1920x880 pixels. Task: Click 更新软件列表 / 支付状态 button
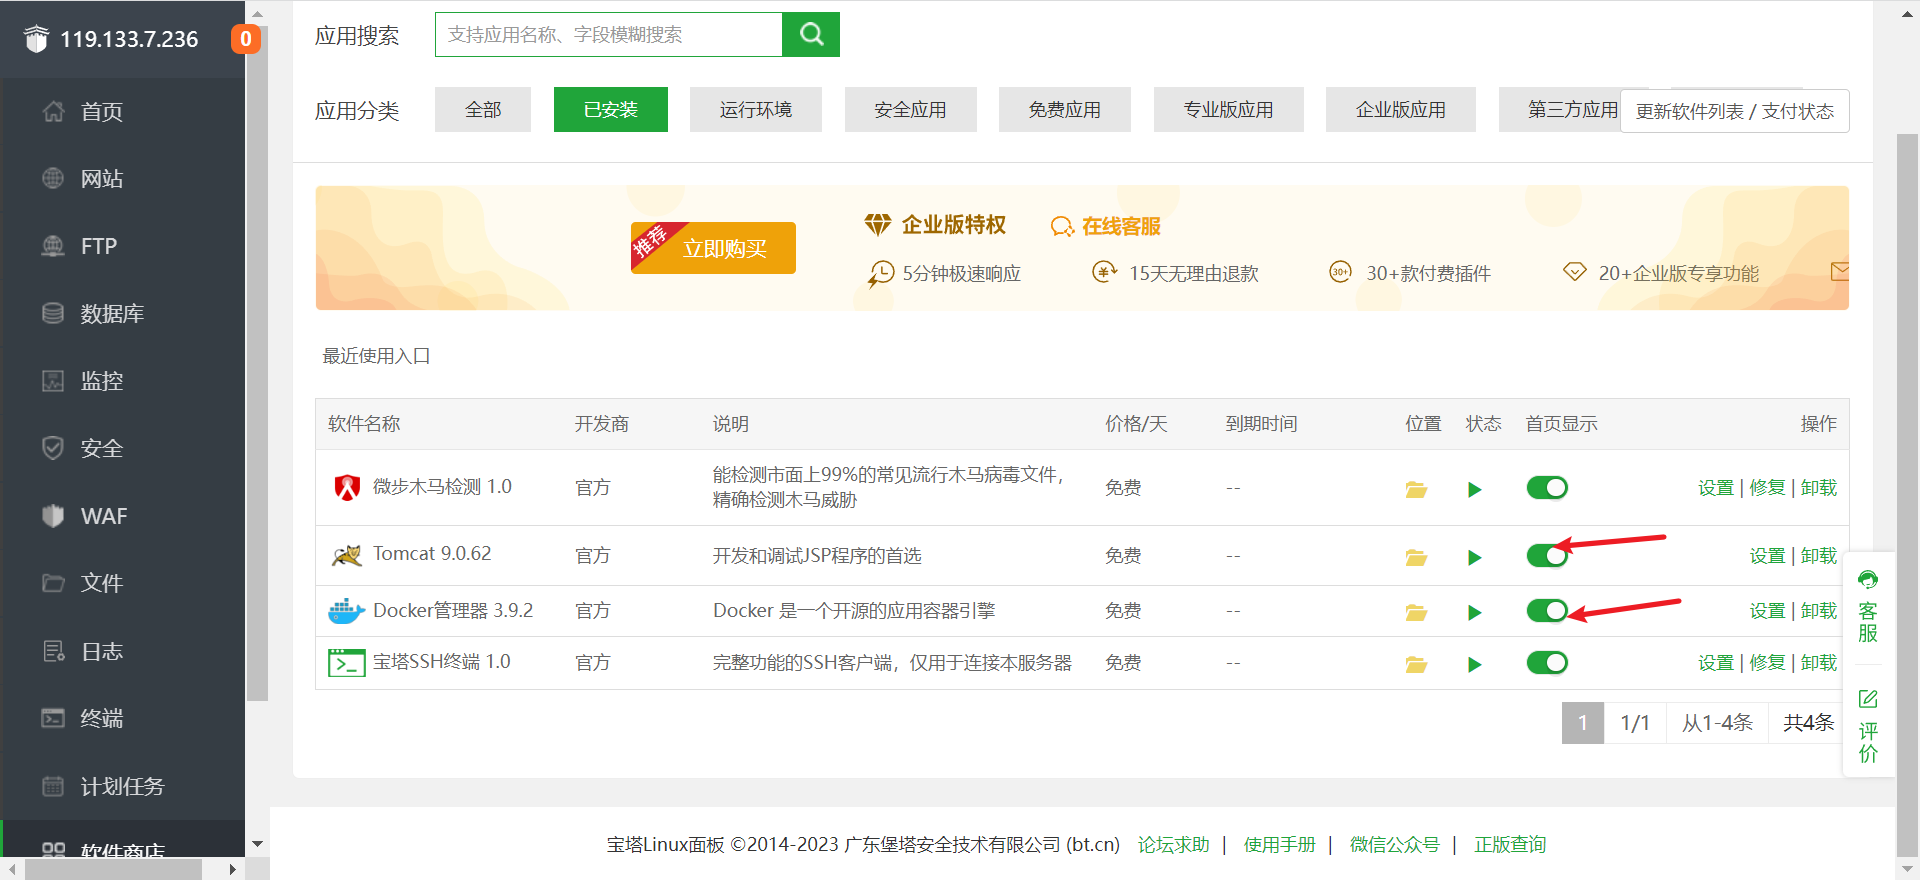pyautogui.click(x=1735, y=111)
